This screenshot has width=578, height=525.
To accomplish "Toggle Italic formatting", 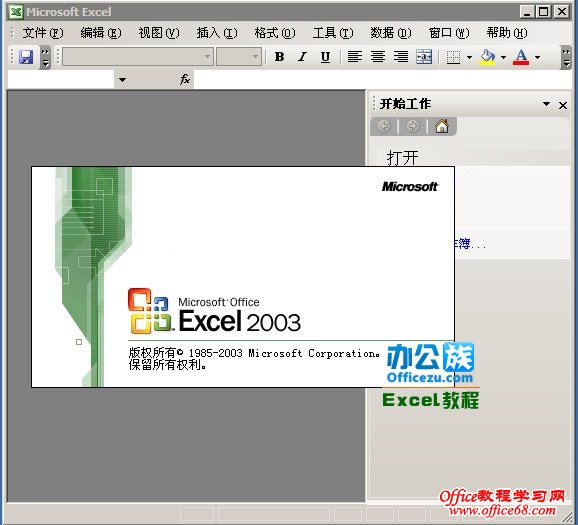I will pyautogui.click(x=303, y=57).
